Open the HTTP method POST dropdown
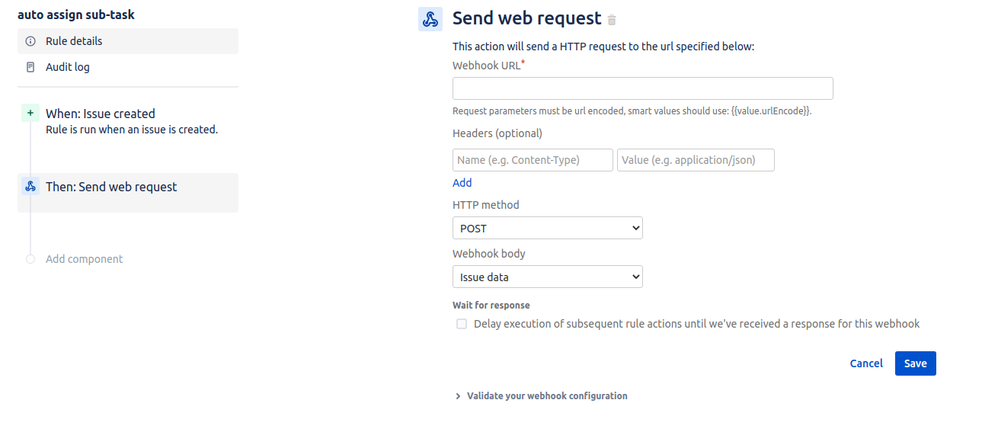Image resolution: width=998 pixels, height=445 pixels. coord(547,228)
